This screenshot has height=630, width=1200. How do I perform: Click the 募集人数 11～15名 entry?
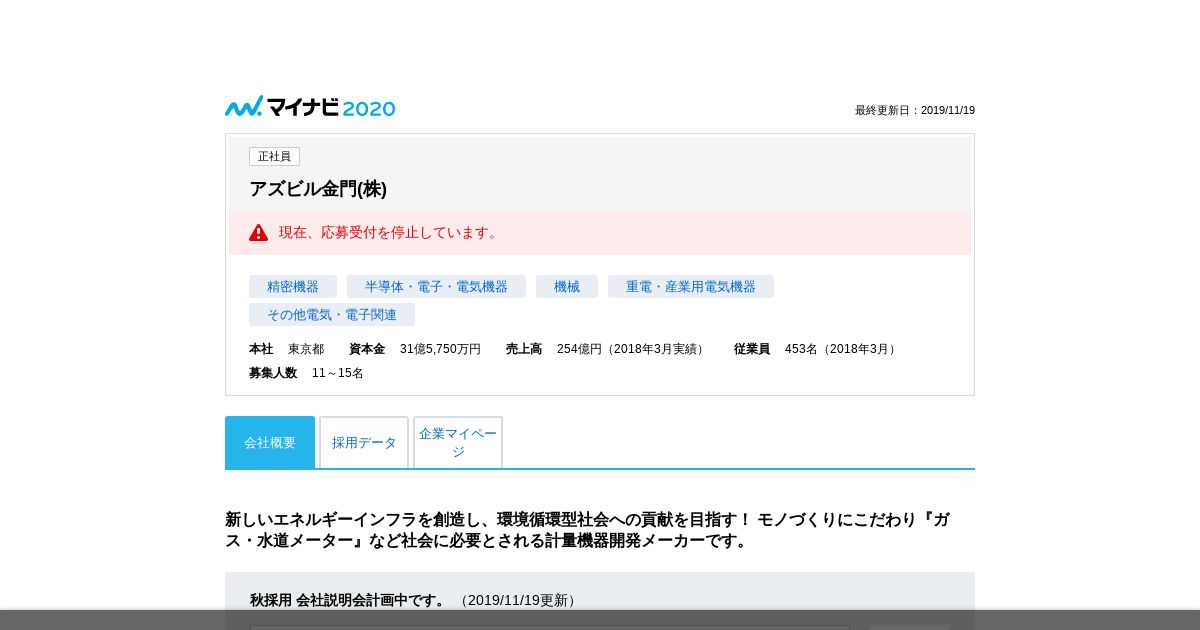(x=306, y=373)
